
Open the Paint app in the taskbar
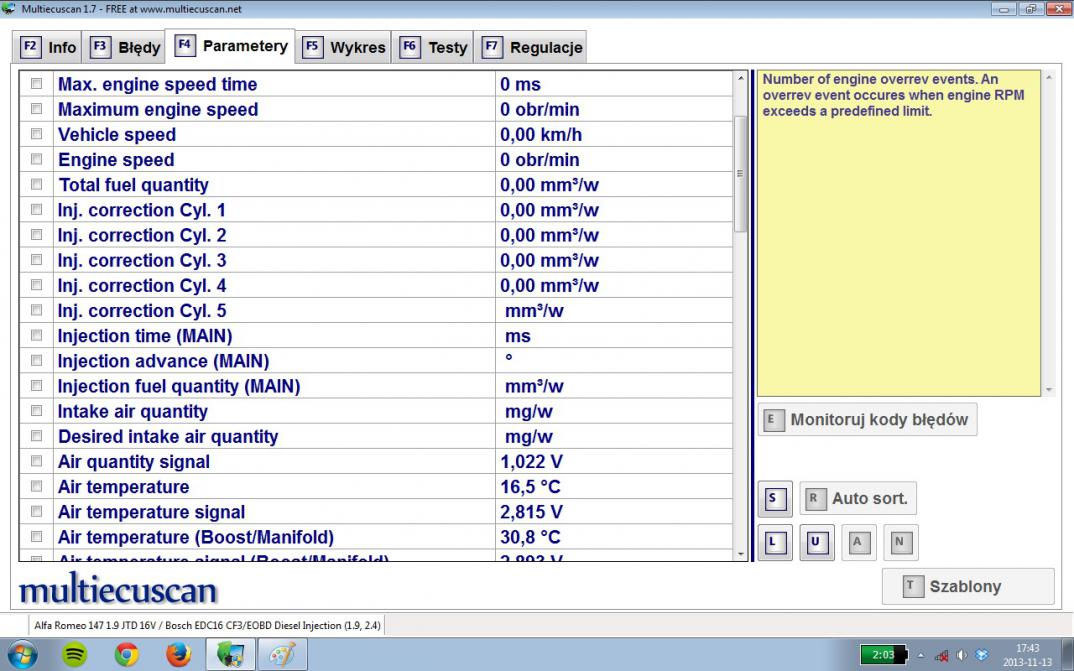281,654
